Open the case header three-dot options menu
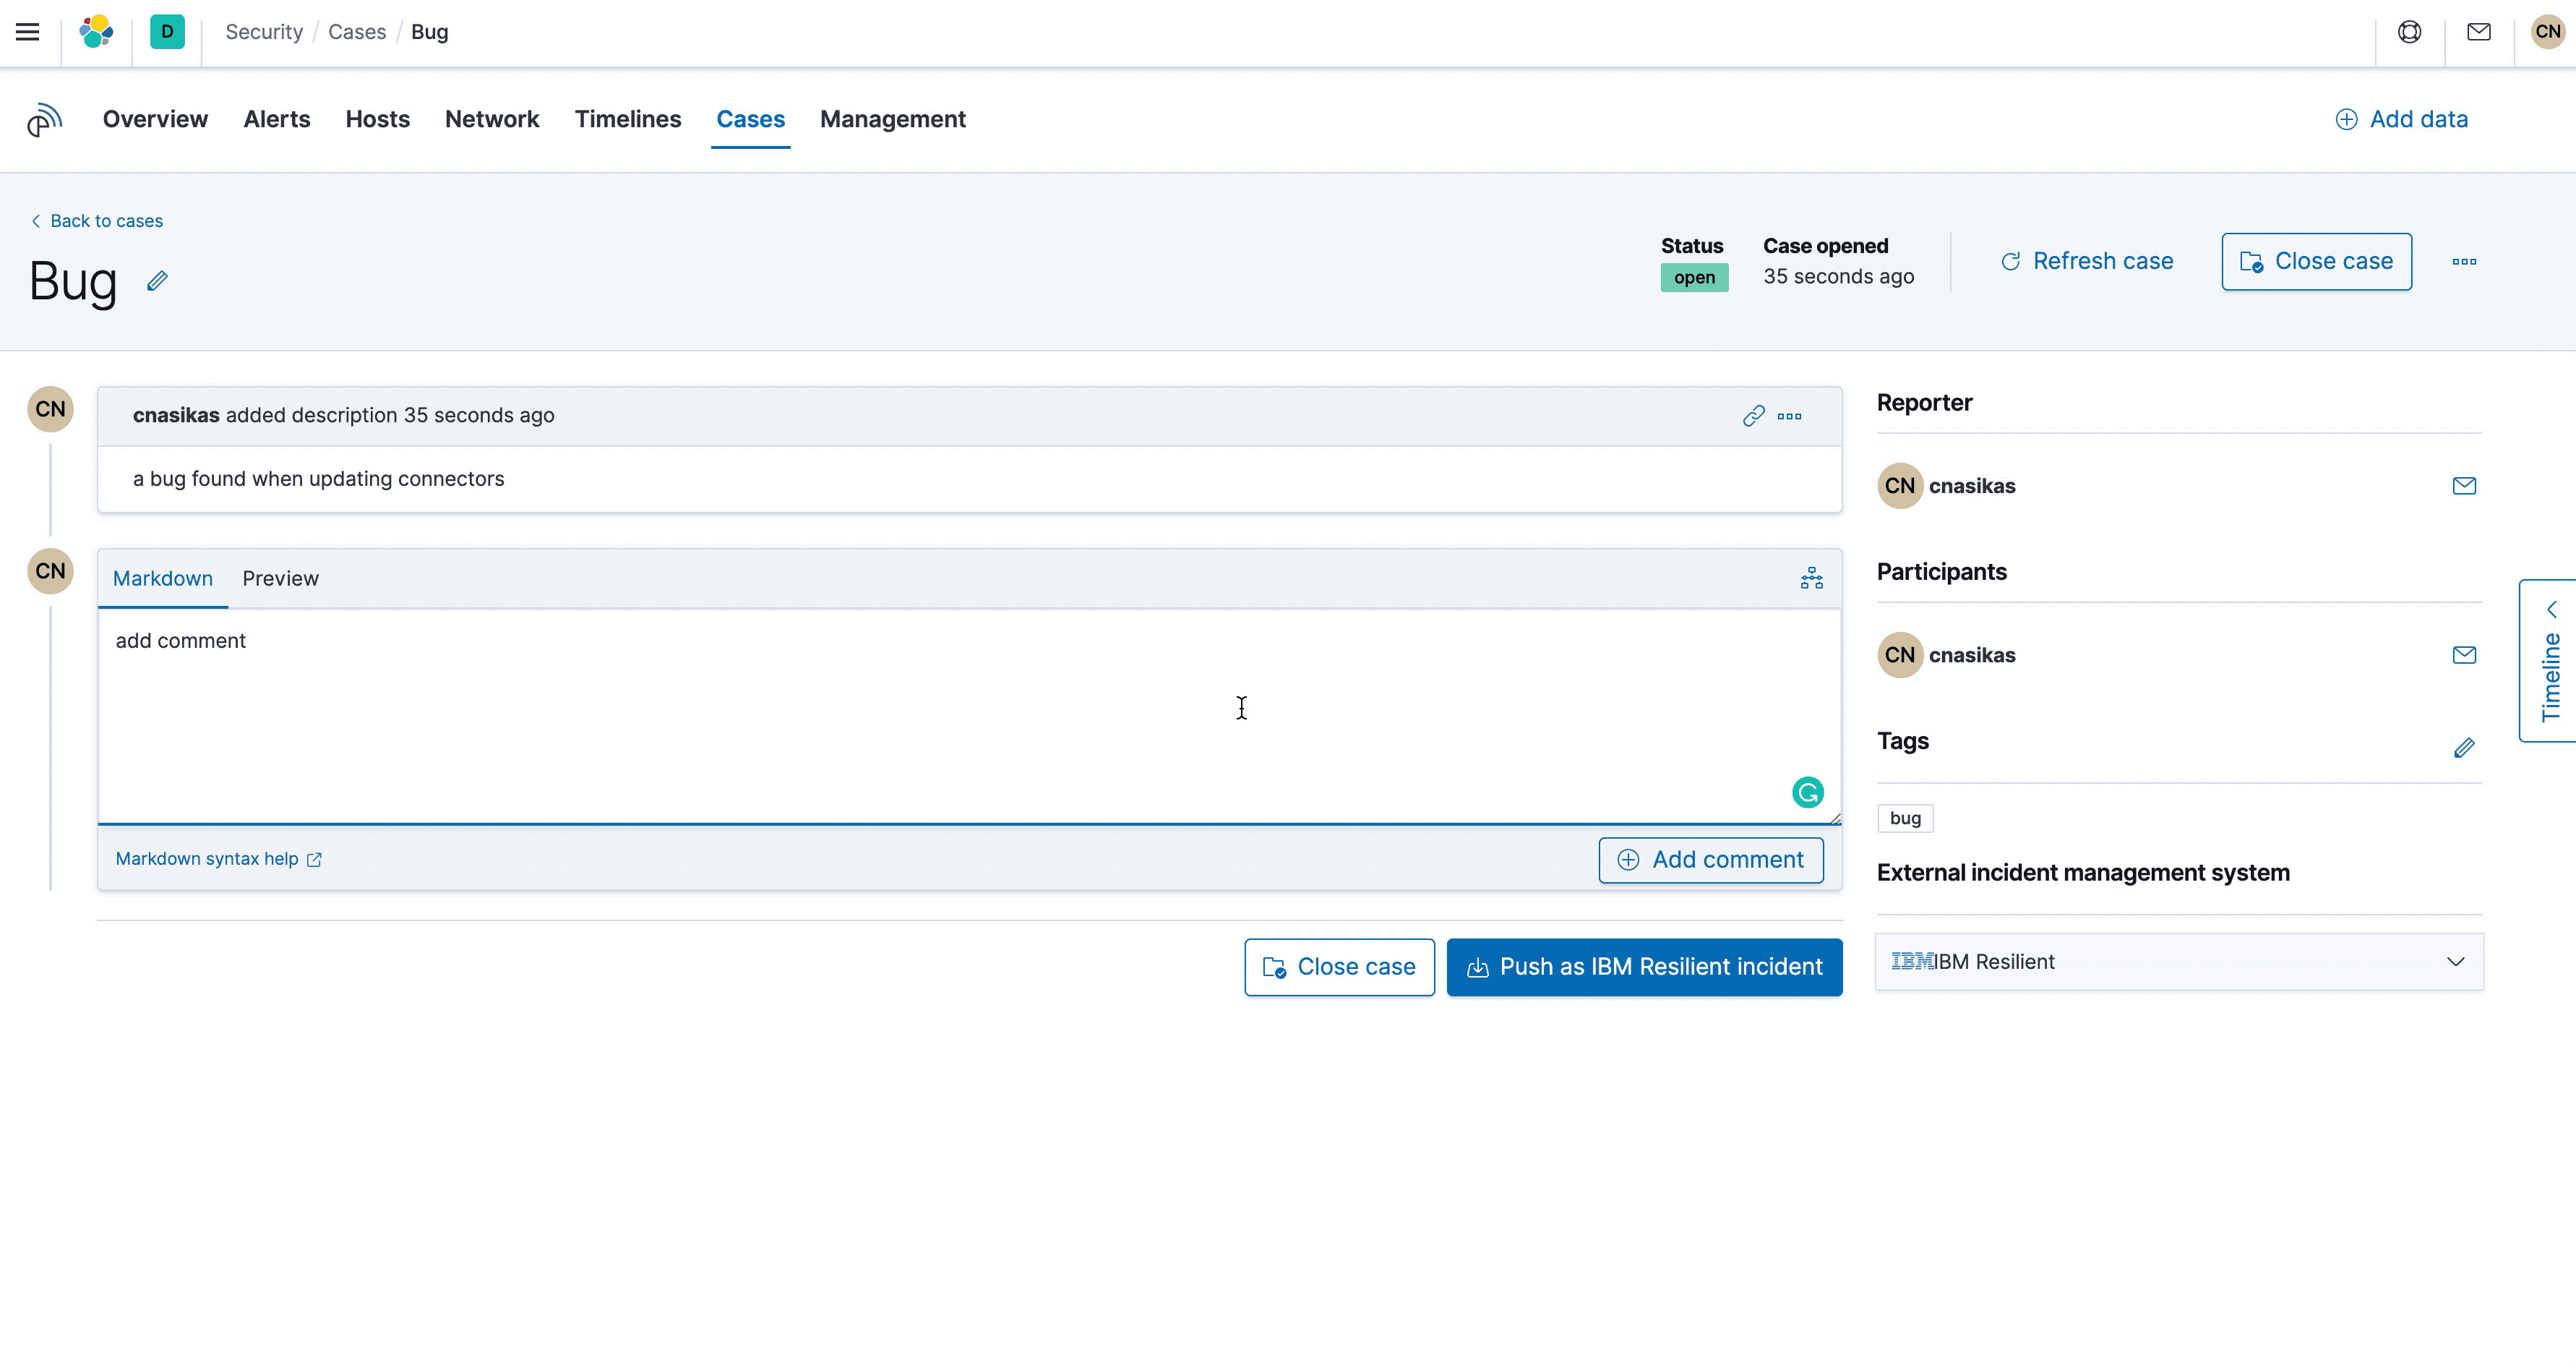Viewport: 2576px width, 1368px height. (2464, 262)
